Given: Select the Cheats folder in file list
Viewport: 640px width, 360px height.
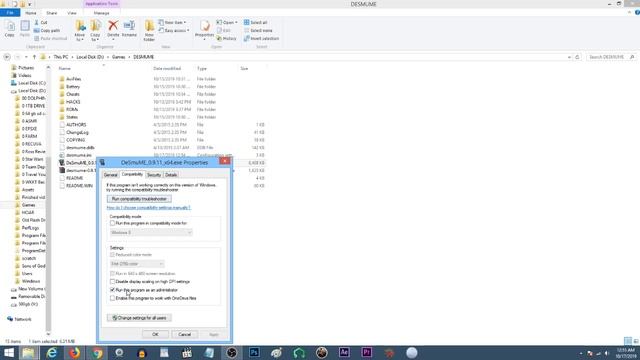Looking at the screenshot, I should 73,94.
